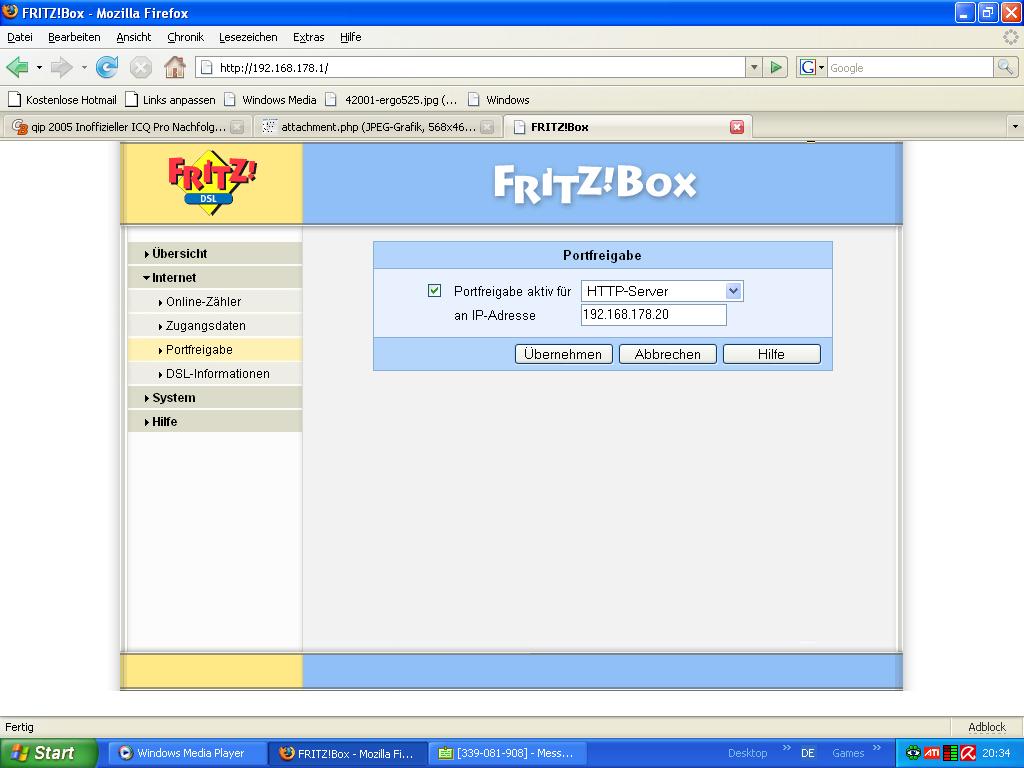1024x768 pixels.
Task: Open the Ansicht menu
Action: pos(133,37)
